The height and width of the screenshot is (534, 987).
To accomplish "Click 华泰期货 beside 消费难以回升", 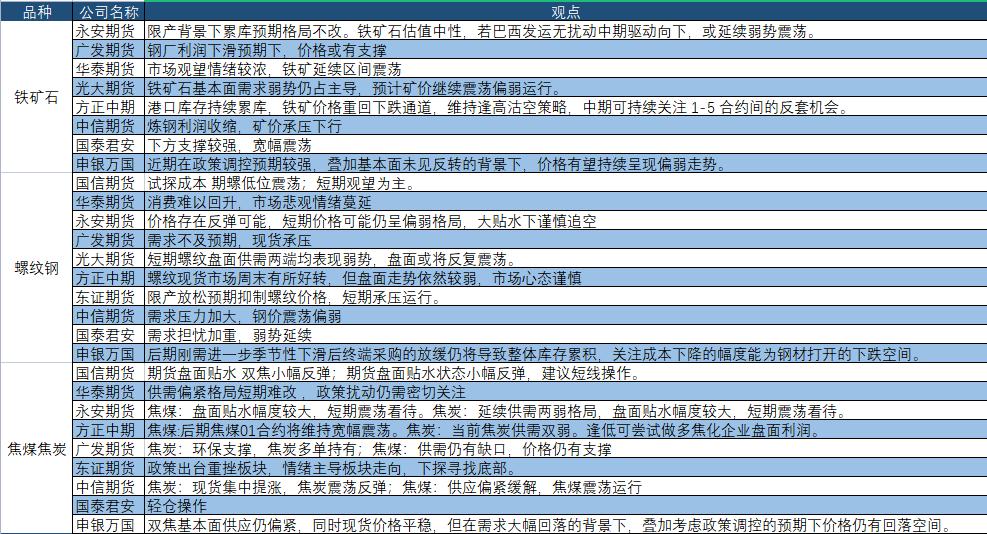I will [109, 202].
